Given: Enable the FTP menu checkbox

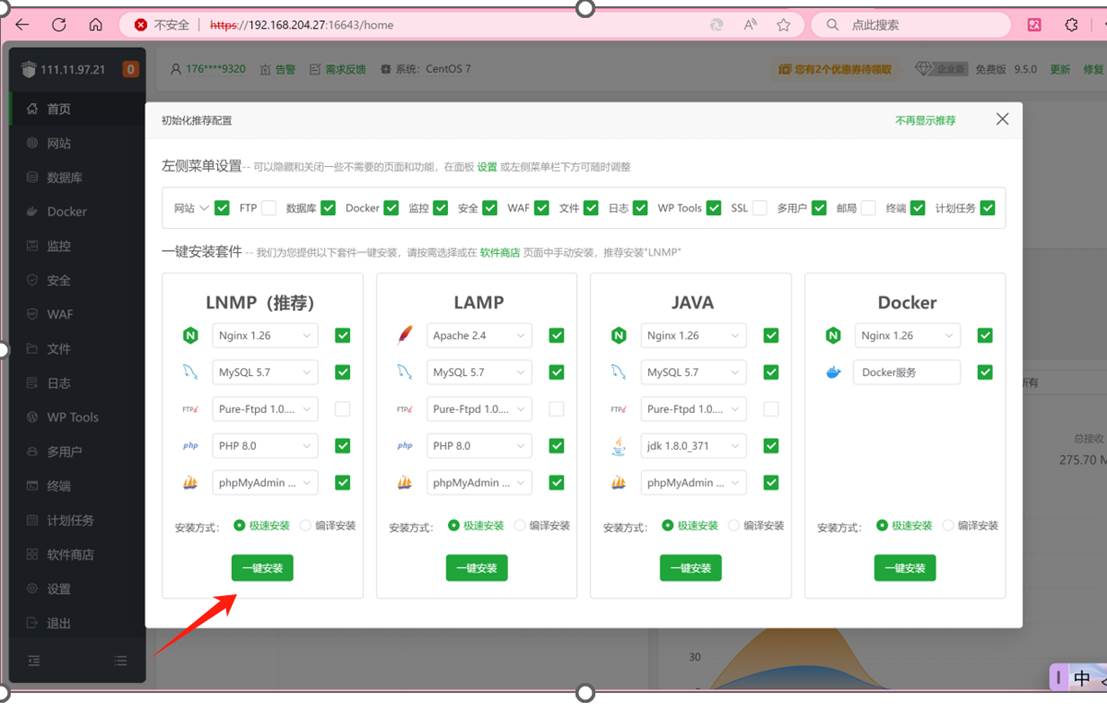Looking at the screenshot, I should [x=268, y=207].
